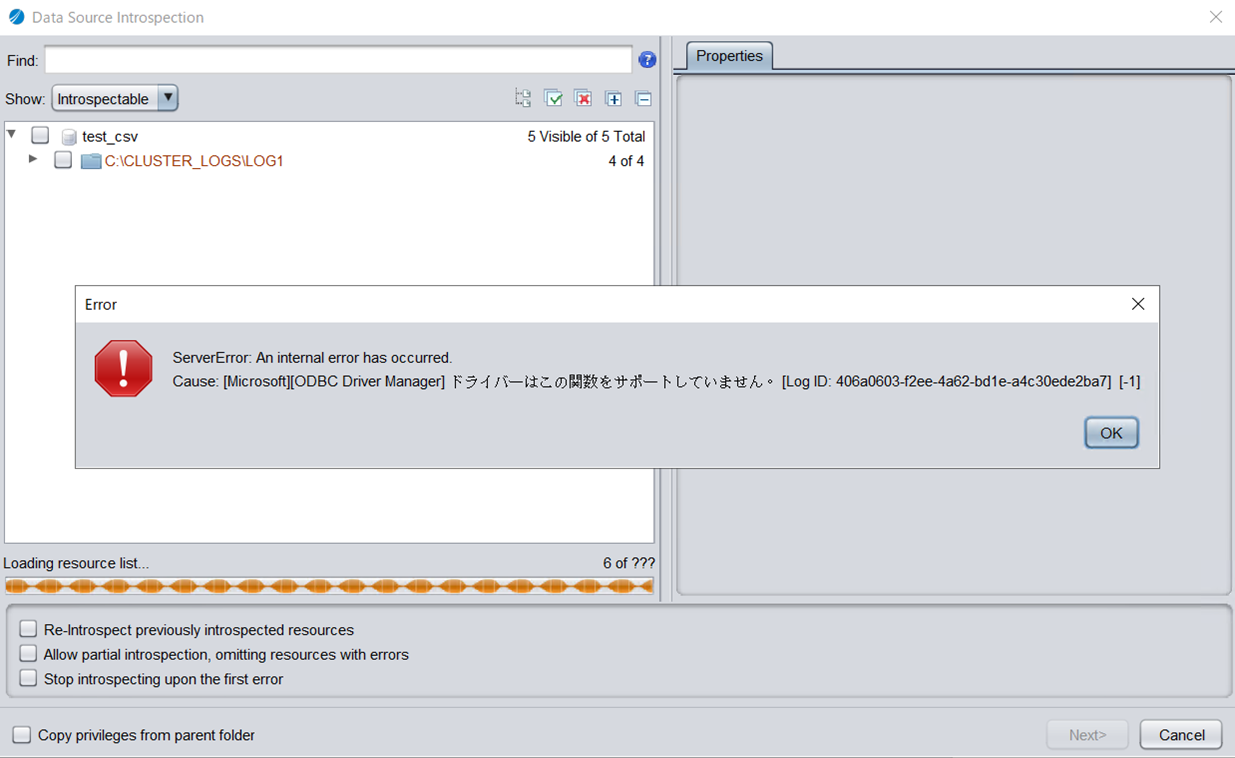Check the C:\CLUSTER_LOGS\LOG1 checkbox
Viewport: 1235px width, 758px height.
[63, 160]
